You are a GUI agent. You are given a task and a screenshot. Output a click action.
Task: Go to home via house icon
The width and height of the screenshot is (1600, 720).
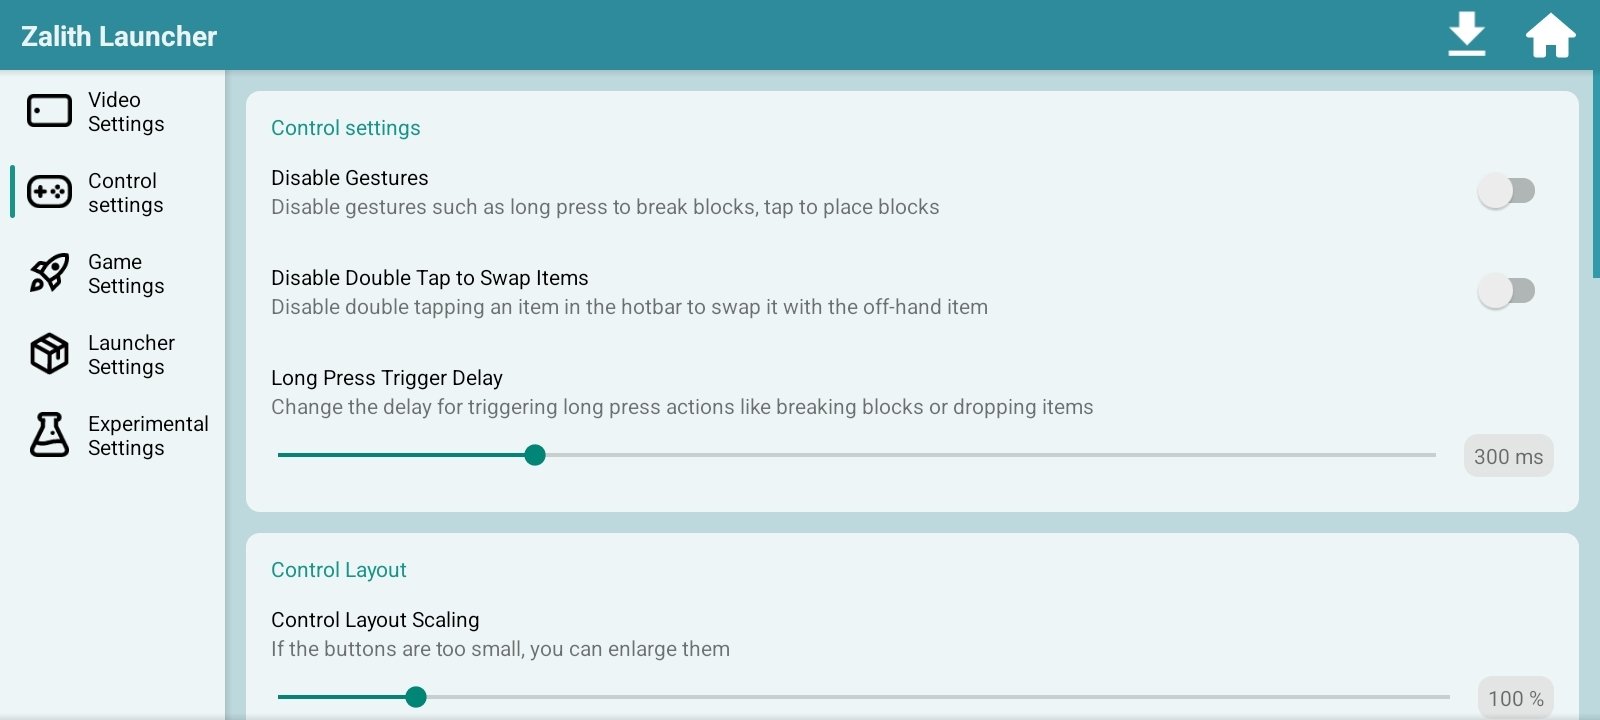(1550, 36)
